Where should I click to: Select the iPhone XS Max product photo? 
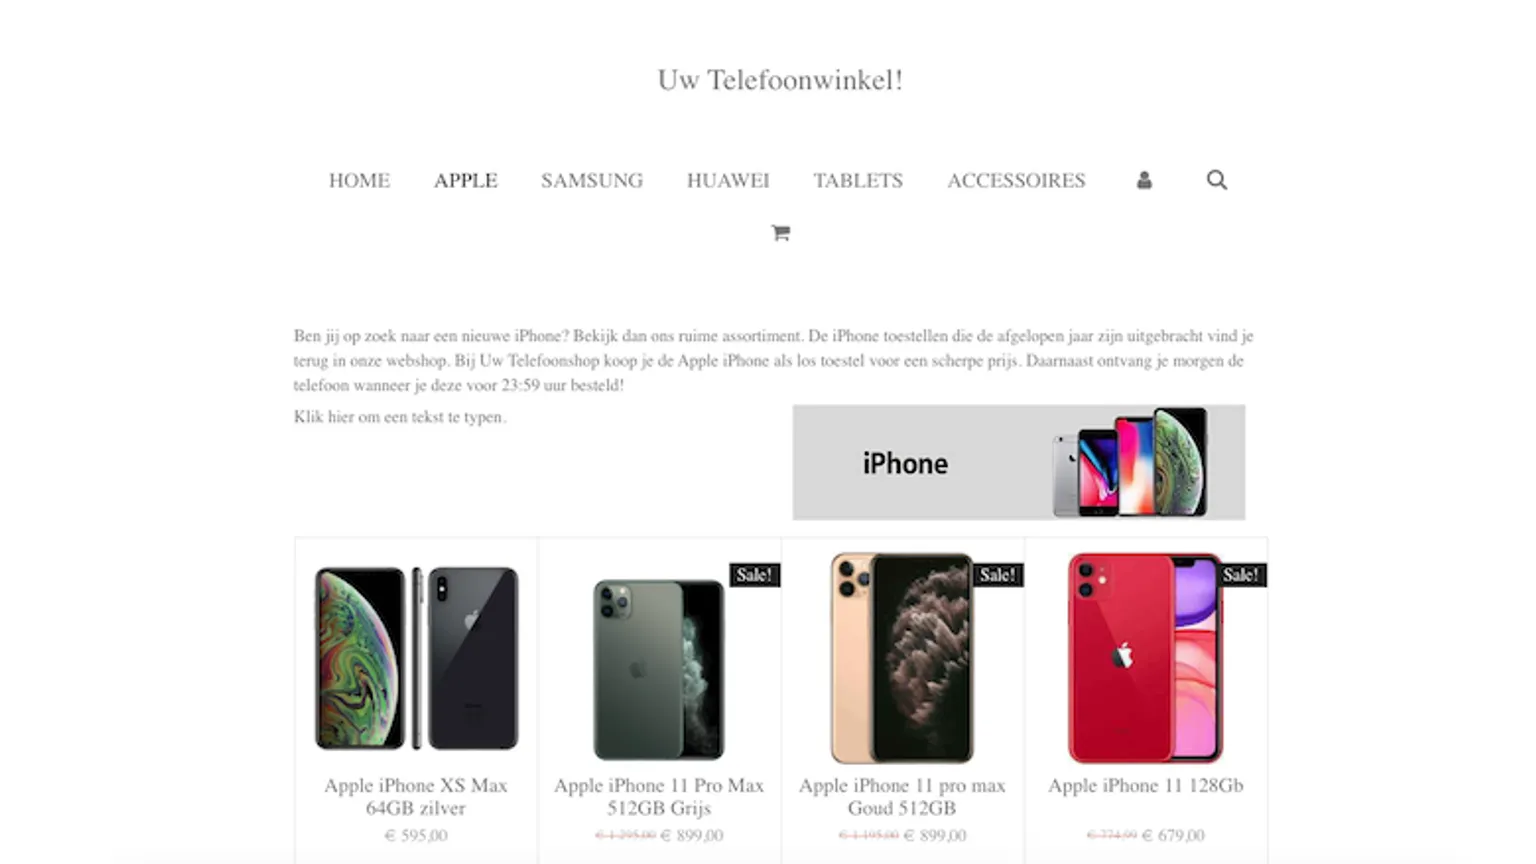[x=416, y=658]
